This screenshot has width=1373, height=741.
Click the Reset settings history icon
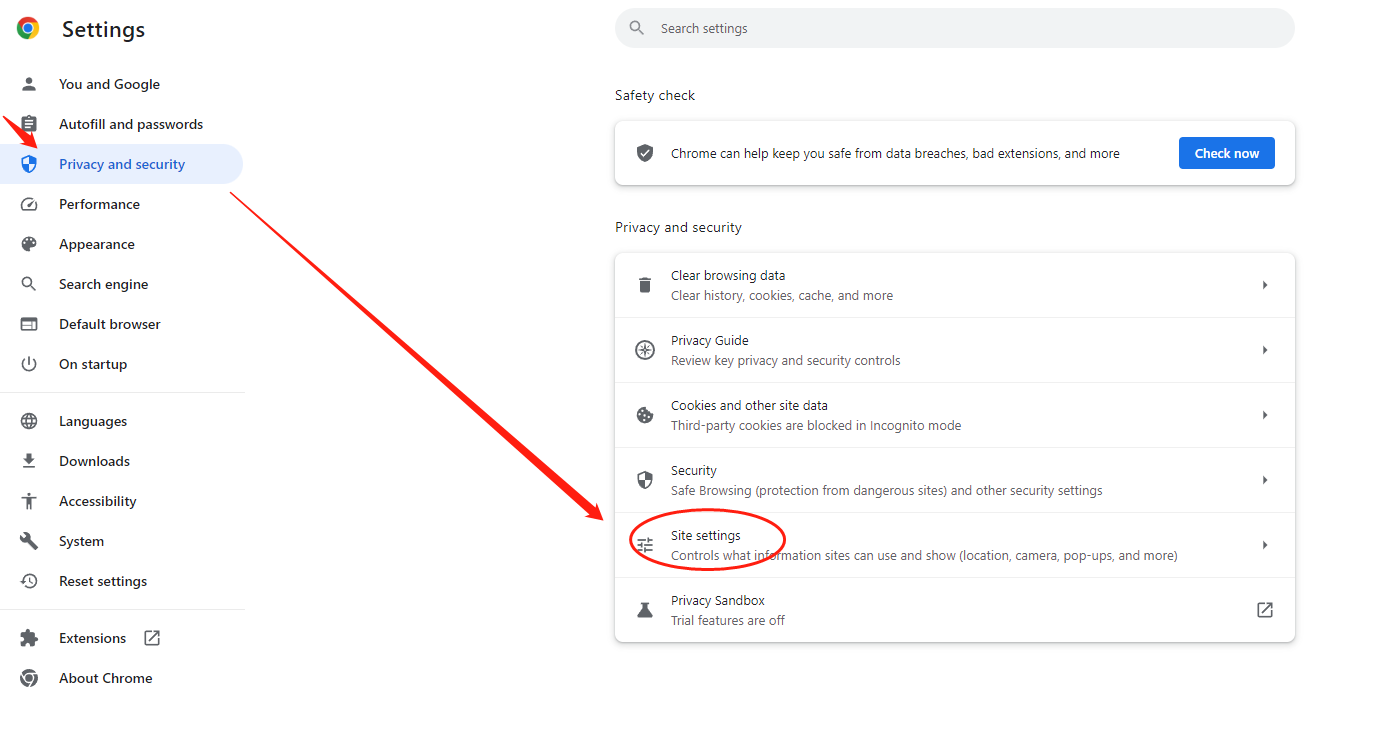tap(29, 581)
